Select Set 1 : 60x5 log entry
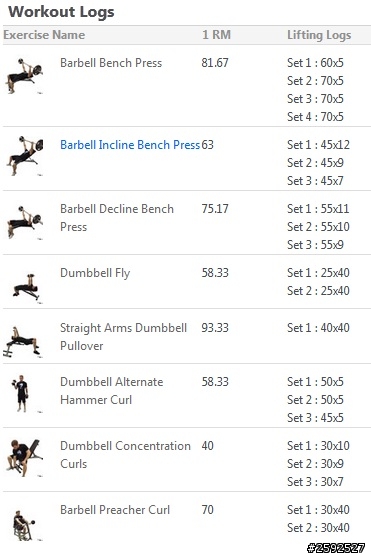Viewport: 371px width, 556px height. [x=315, y=63]
